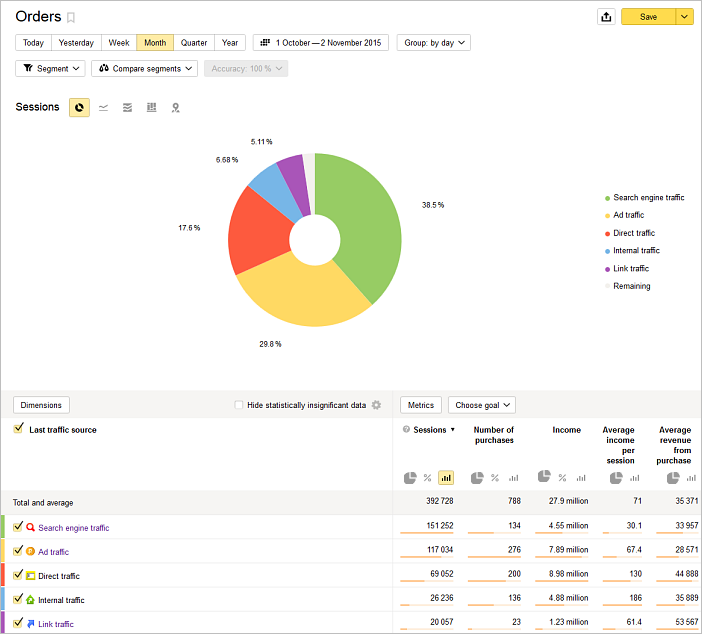Open the Group: by day dropdown
The image size is (702, 634).
pos(434,43)
